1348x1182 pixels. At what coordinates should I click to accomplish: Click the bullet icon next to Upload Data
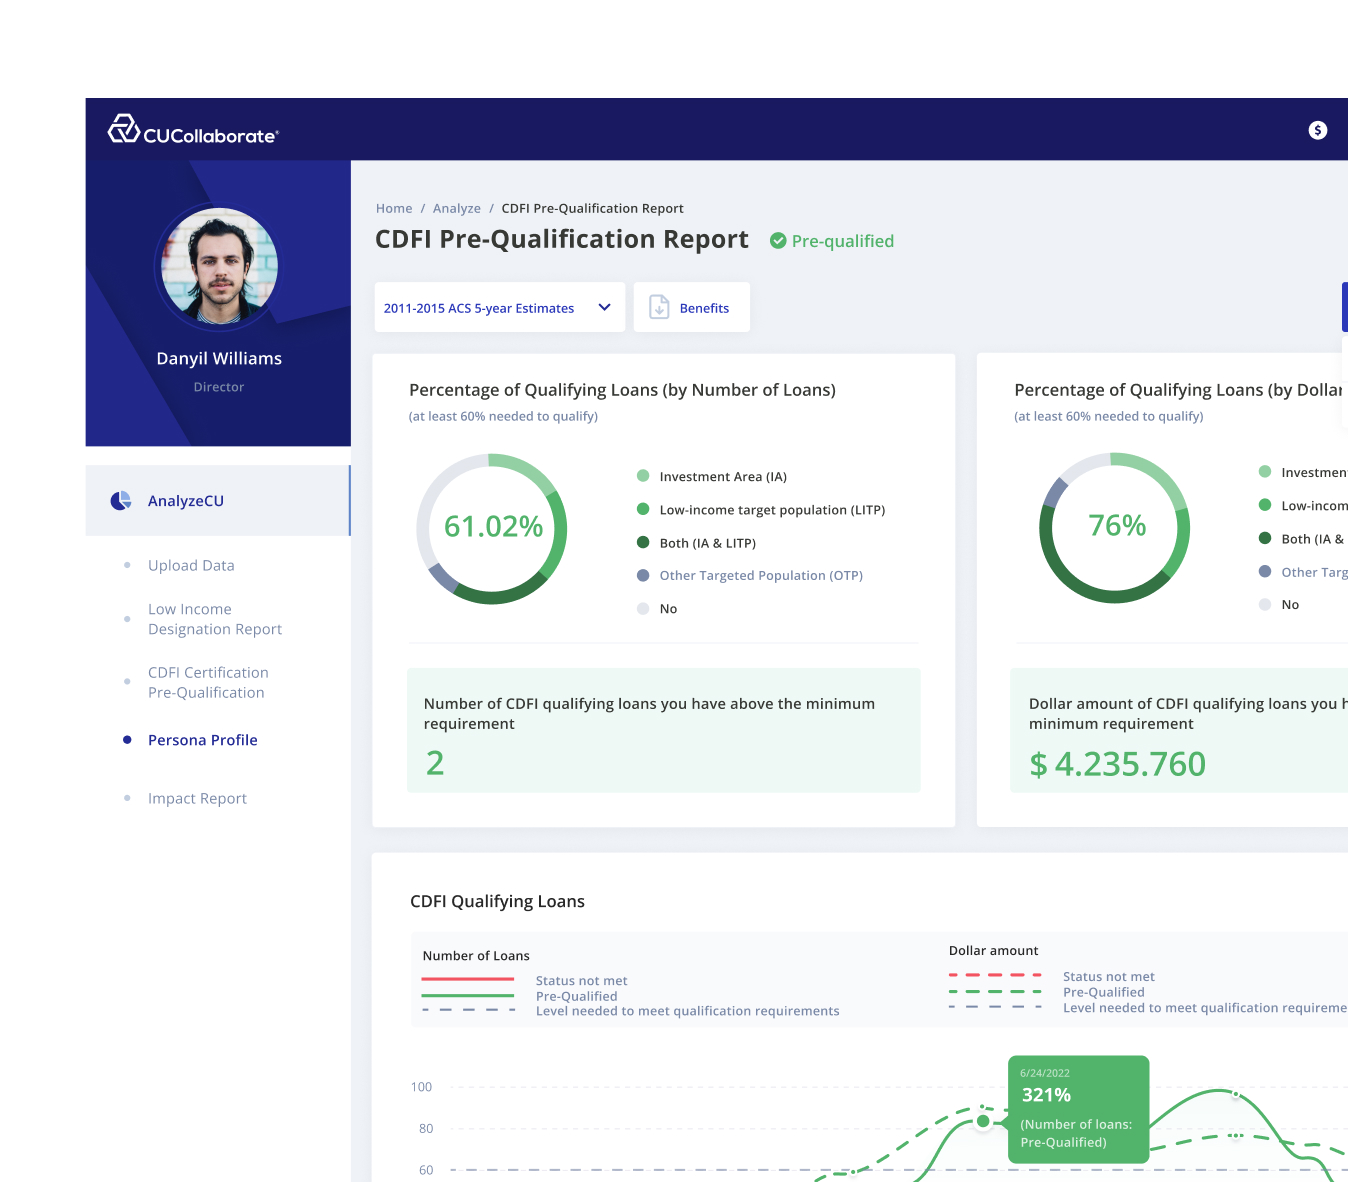click(127, 565)
